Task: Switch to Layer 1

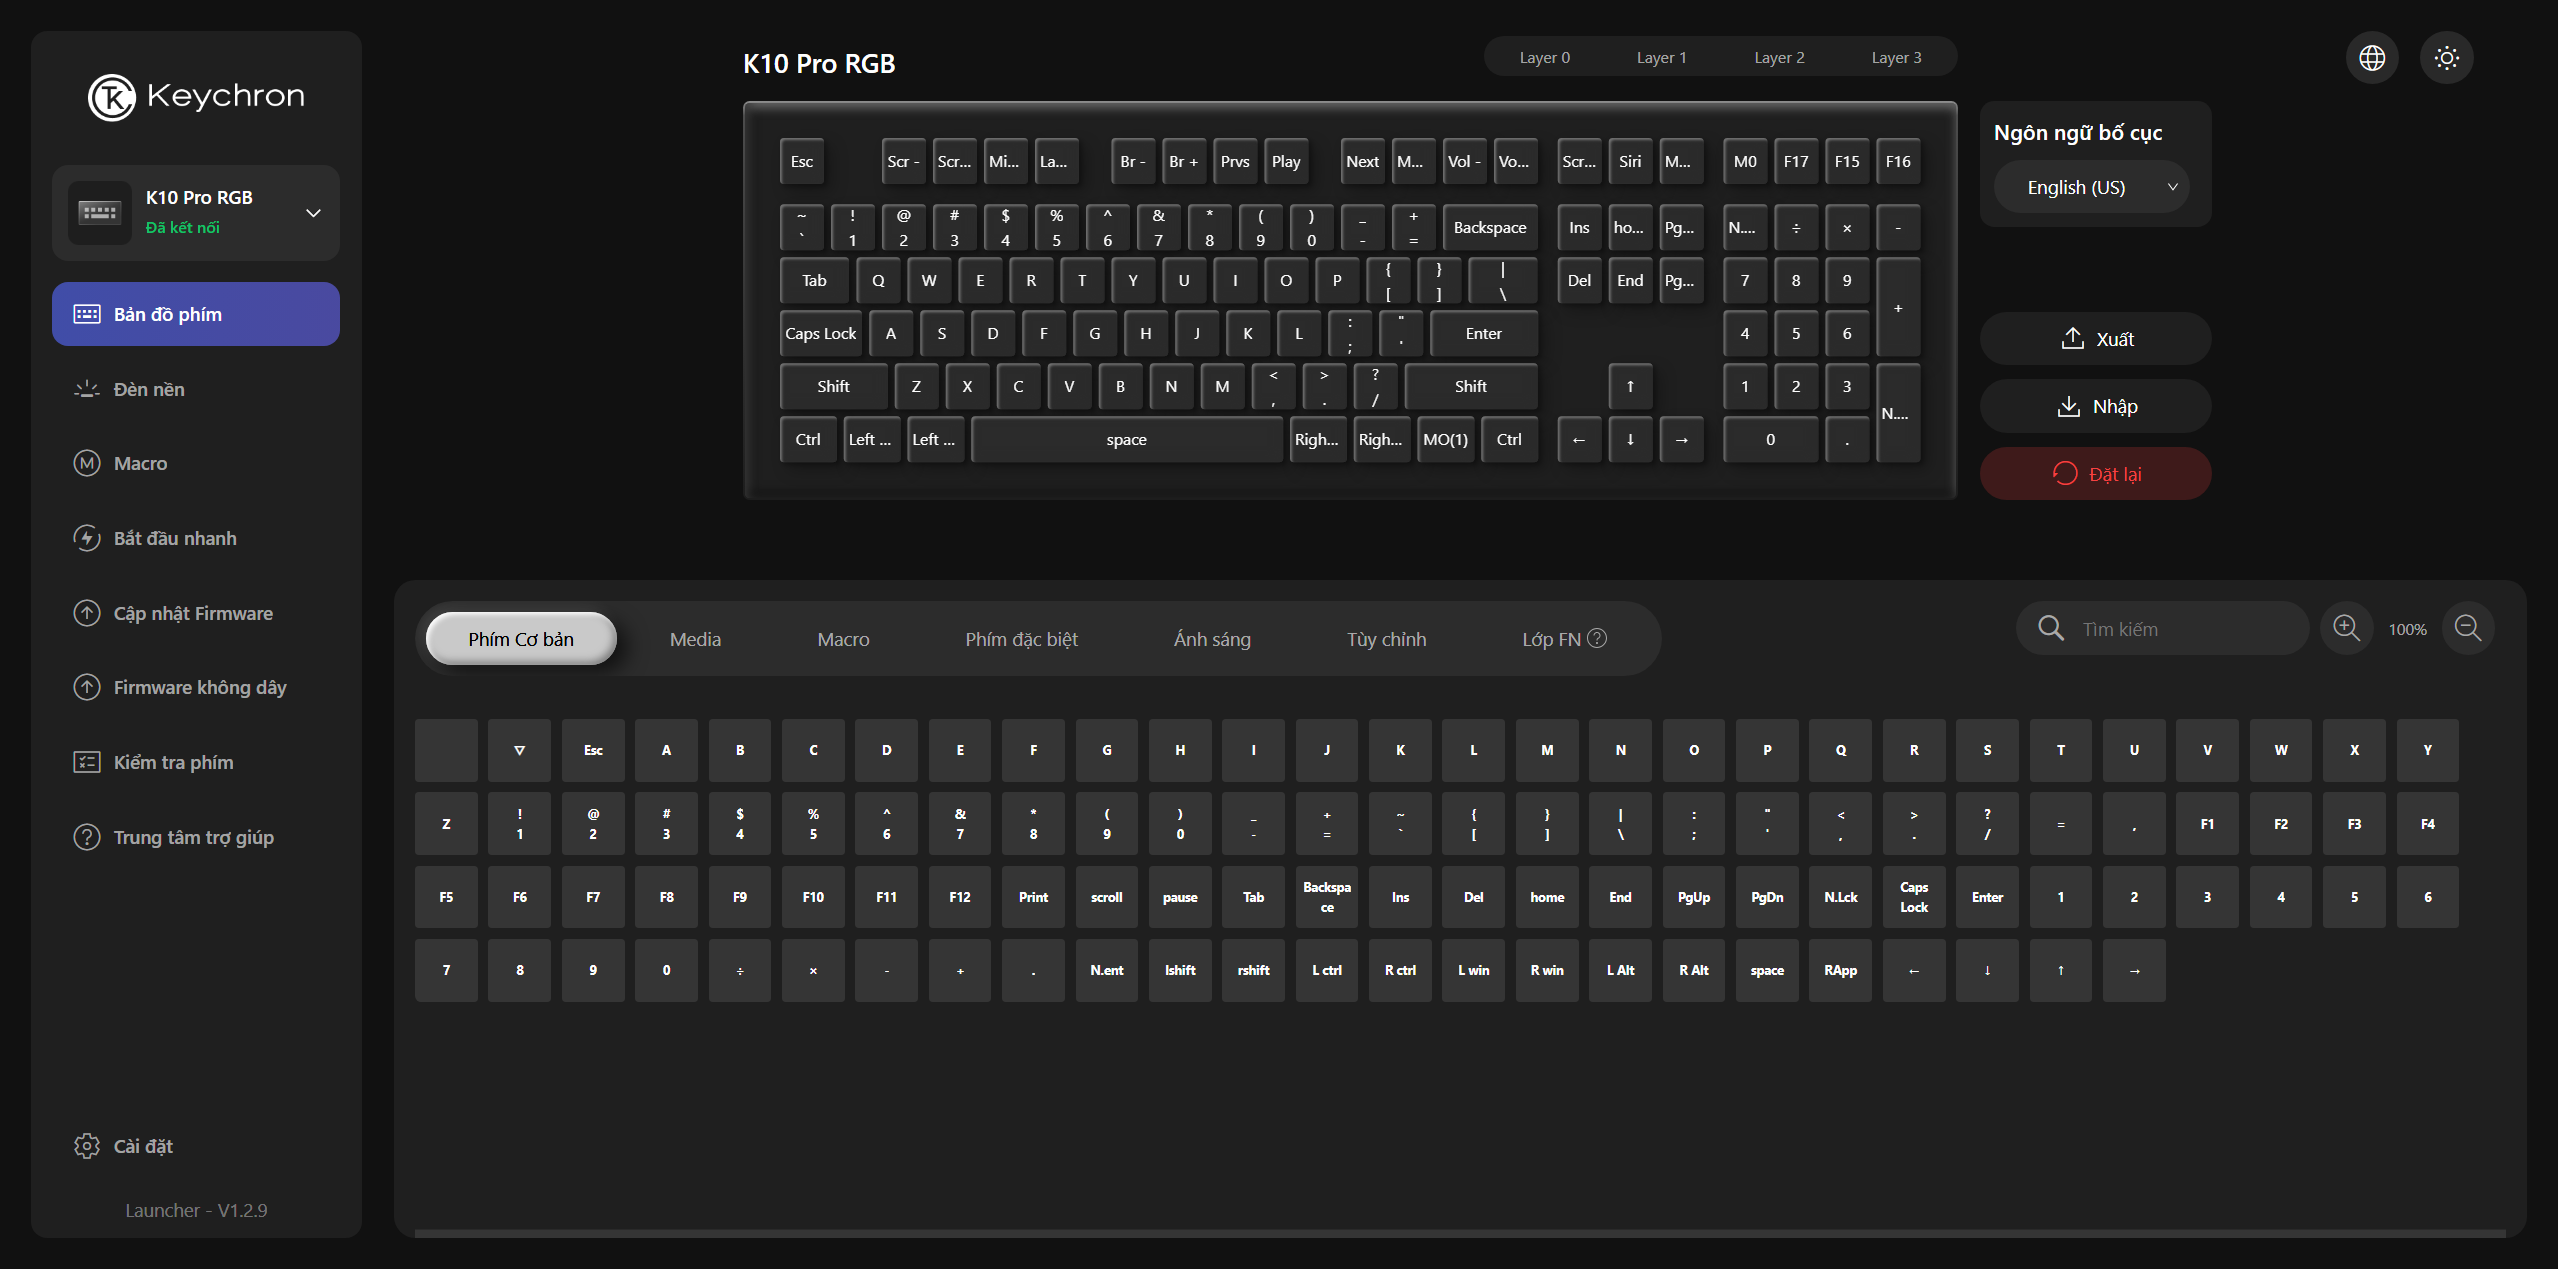Action: (x=1661, y=58)
